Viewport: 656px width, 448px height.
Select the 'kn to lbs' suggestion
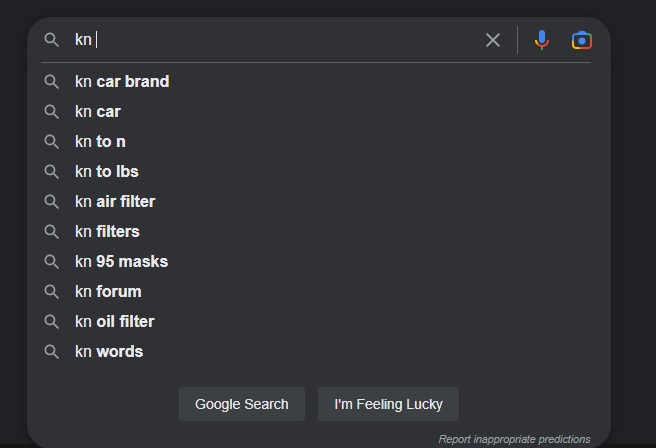(x=107, y=172)
